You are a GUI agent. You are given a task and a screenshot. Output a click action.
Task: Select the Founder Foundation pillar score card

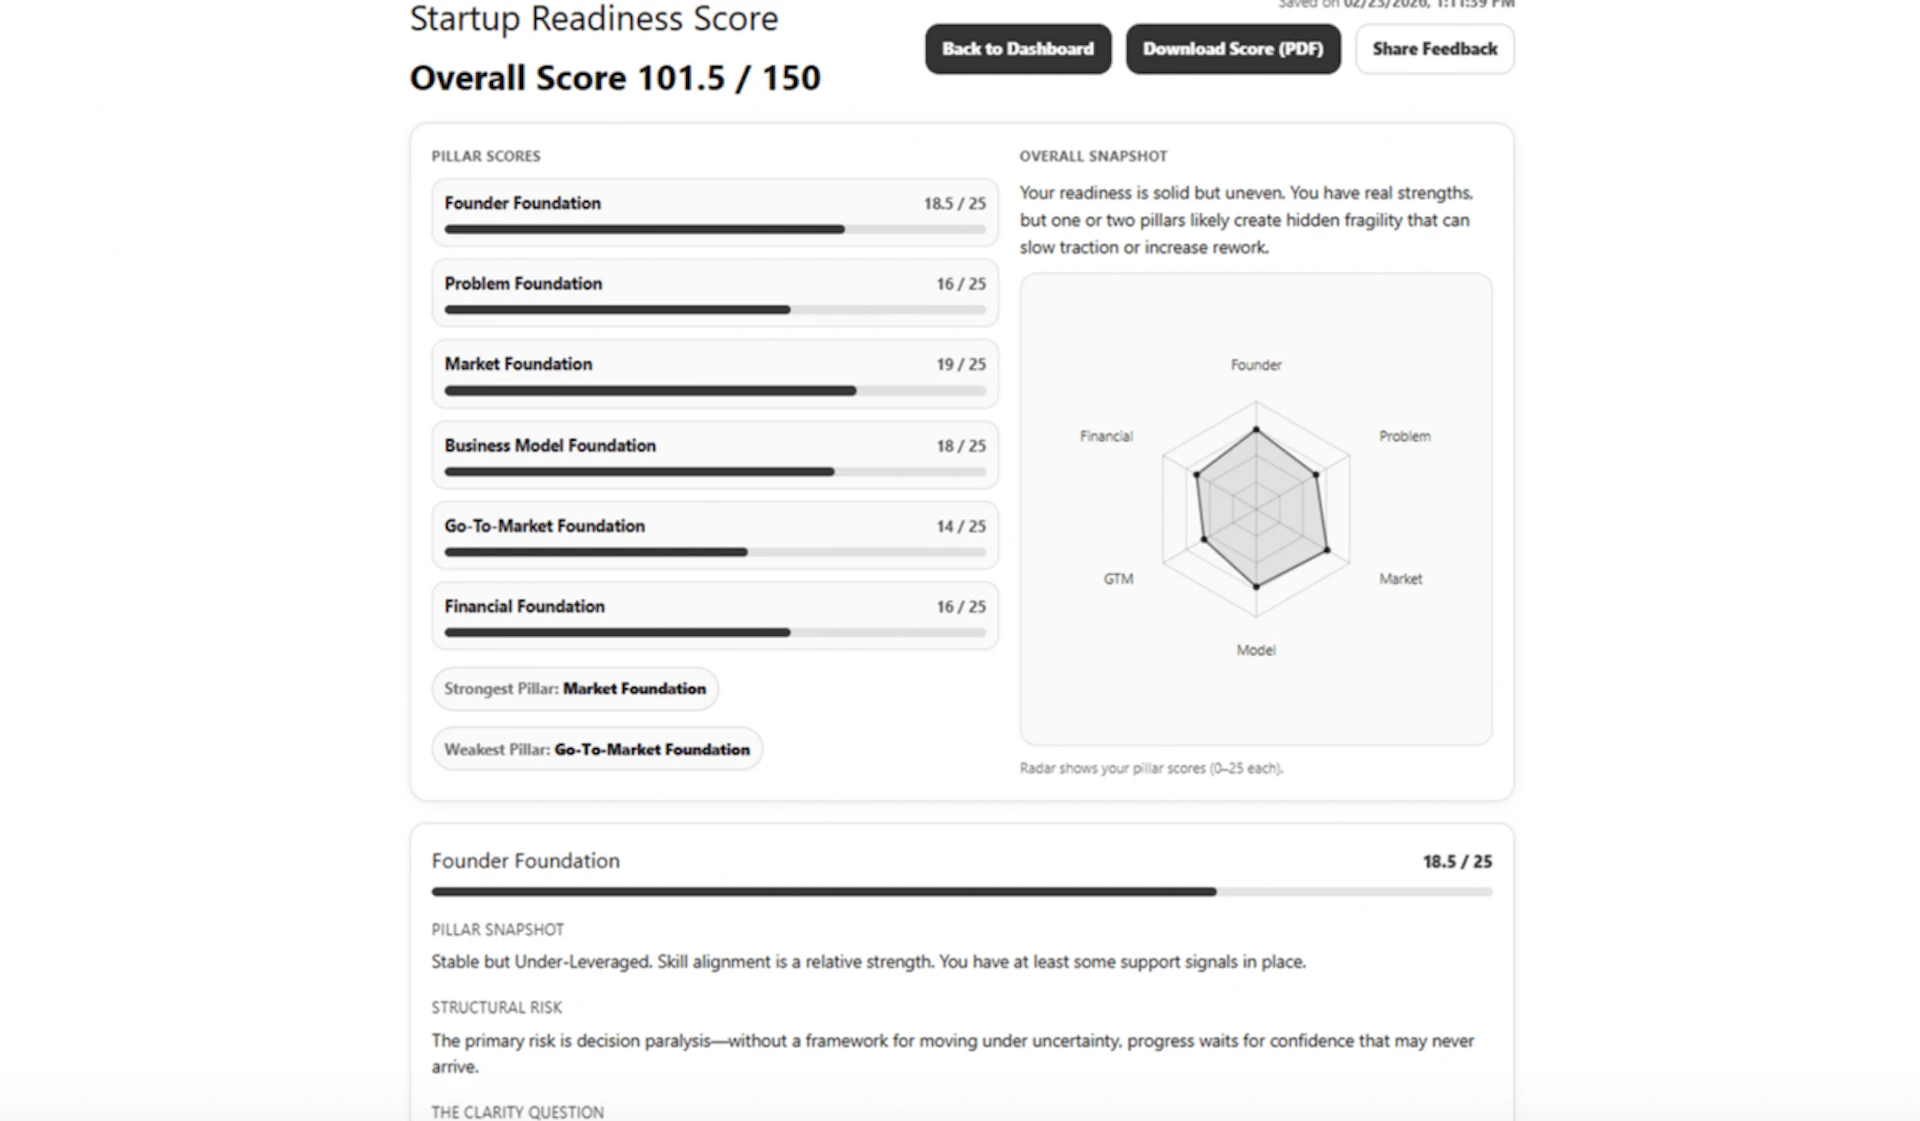[x=714, y=212]
